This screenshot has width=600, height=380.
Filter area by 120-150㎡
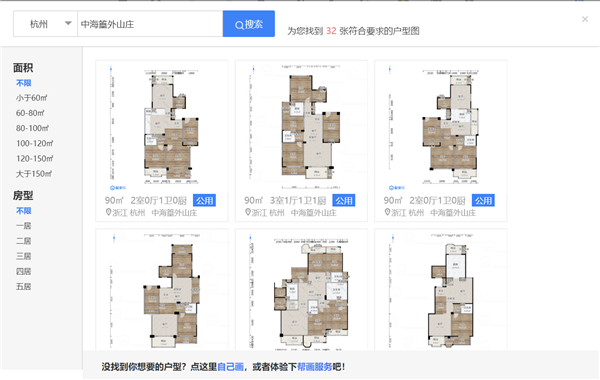coord(34,158)
